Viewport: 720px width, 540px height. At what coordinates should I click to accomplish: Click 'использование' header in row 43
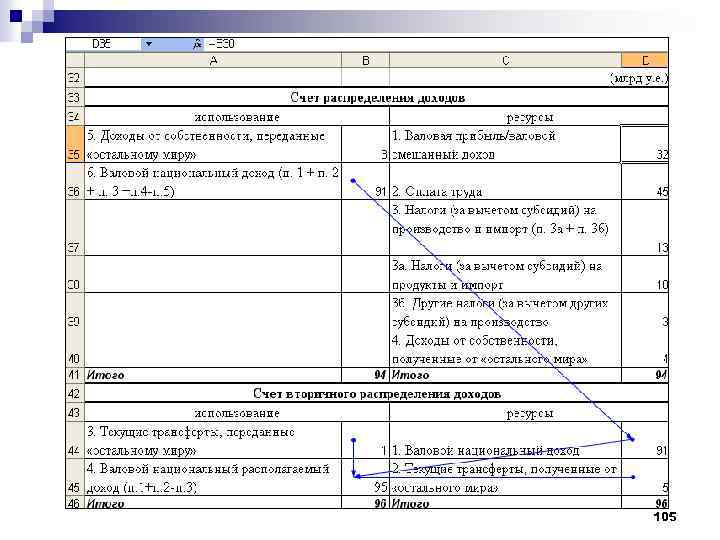click(x=236, y=412)
